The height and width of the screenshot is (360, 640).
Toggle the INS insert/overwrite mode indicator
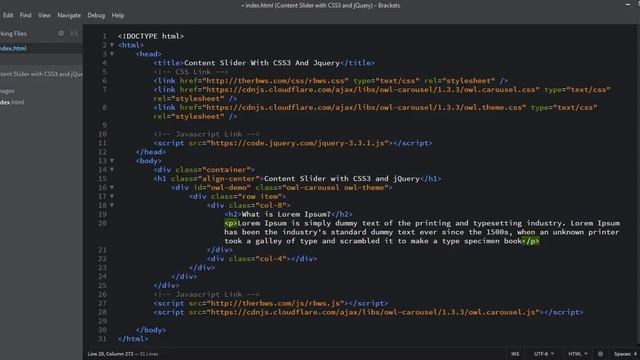[515, 354]
